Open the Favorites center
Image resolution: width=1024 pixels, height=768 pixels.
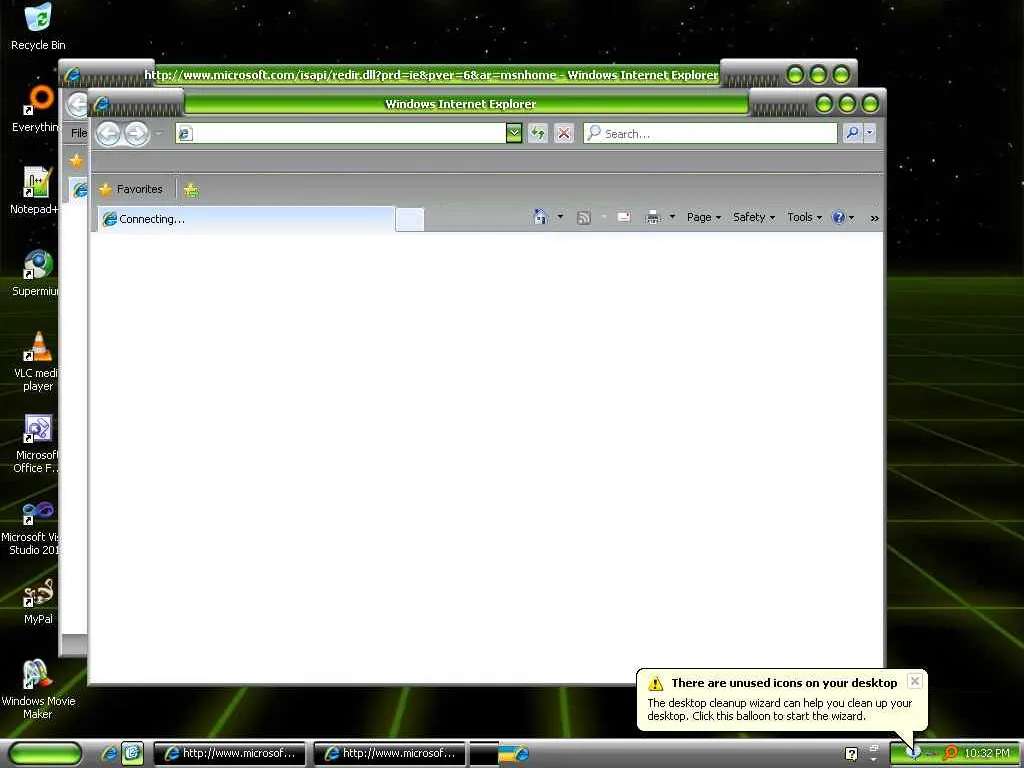(131, 189)
